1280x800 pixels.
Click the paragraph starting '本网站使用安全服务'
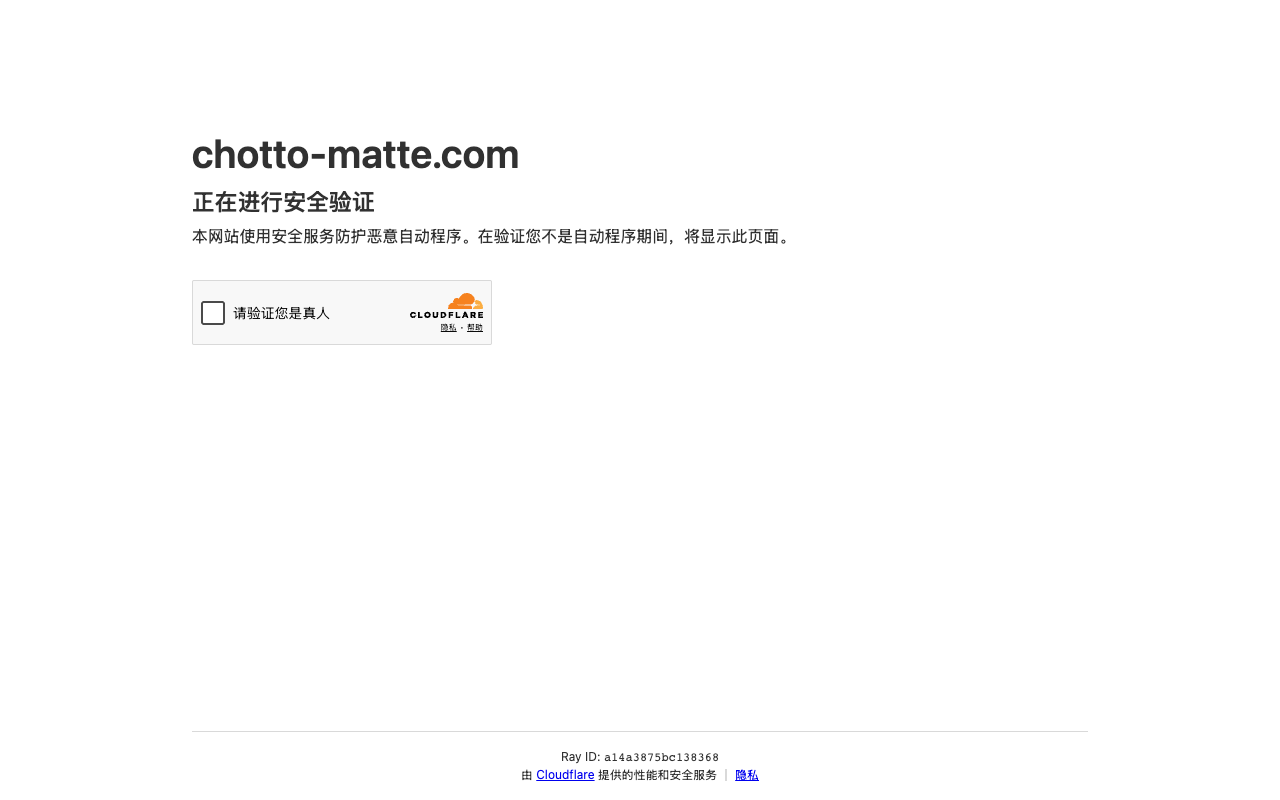pos(493,237)
